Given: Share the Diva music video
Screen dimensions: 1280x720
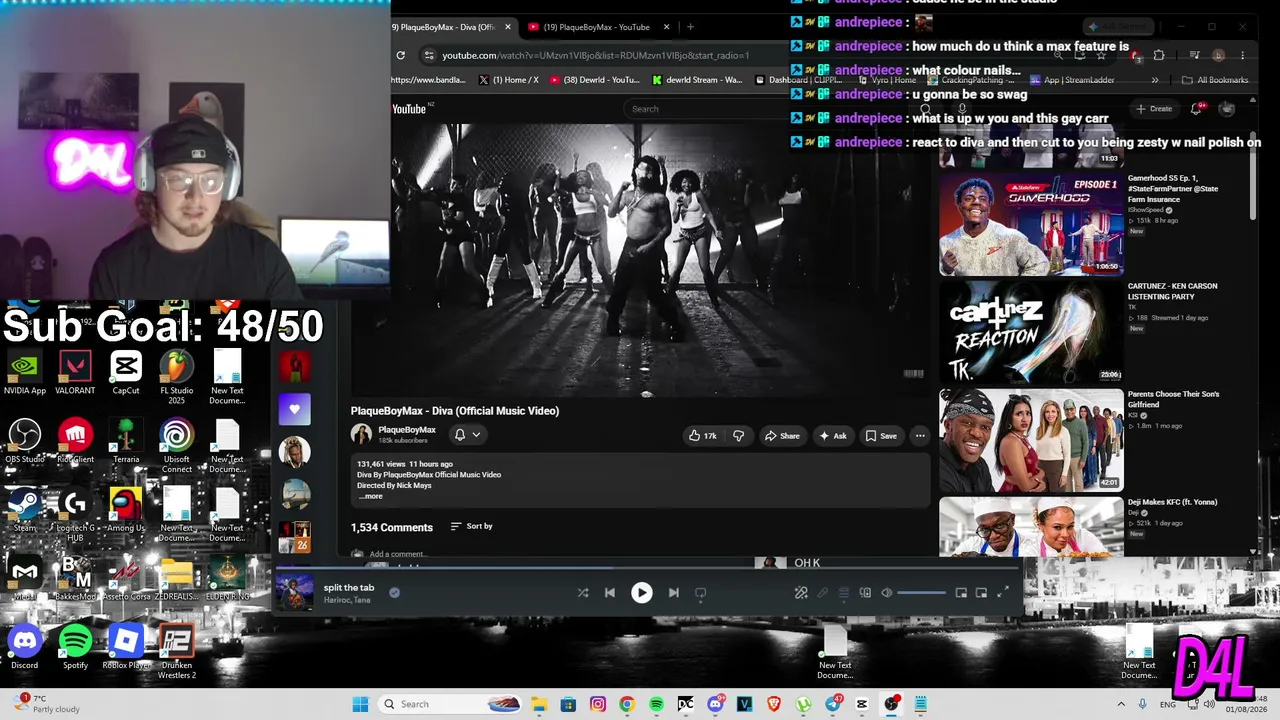Looking at the screenshot, I should pos(782,436).
